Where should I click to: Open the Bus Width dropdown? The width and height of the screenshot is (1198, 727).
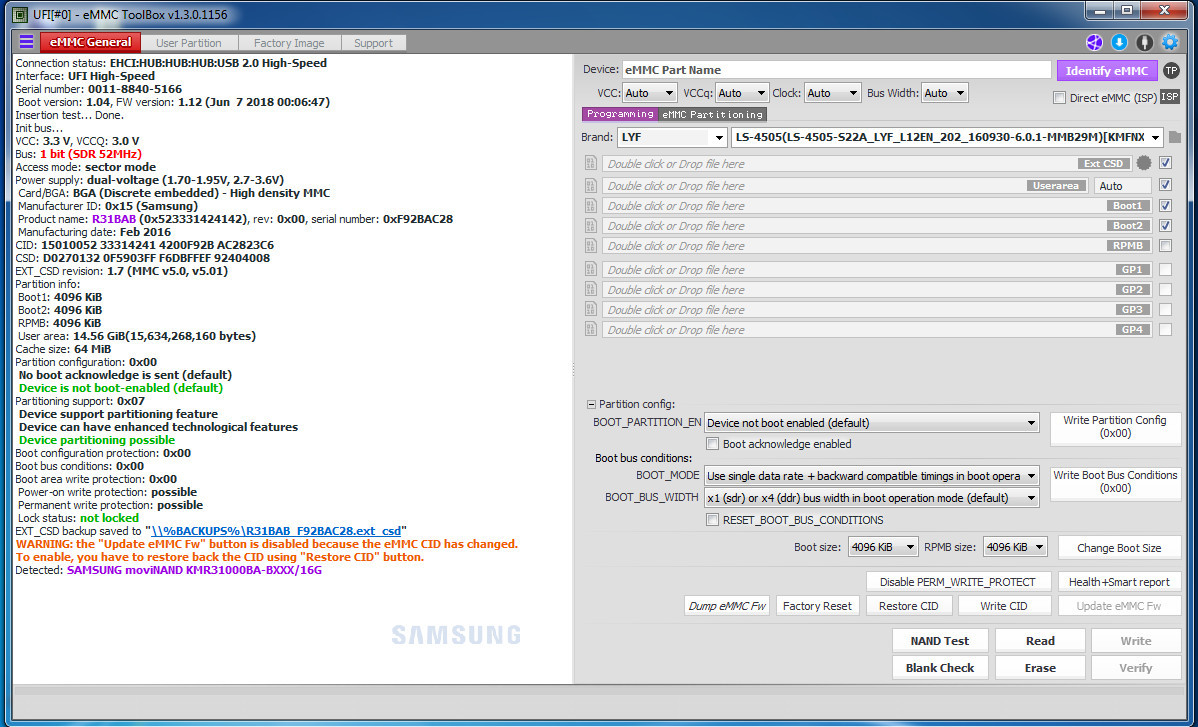click(944, 93)
